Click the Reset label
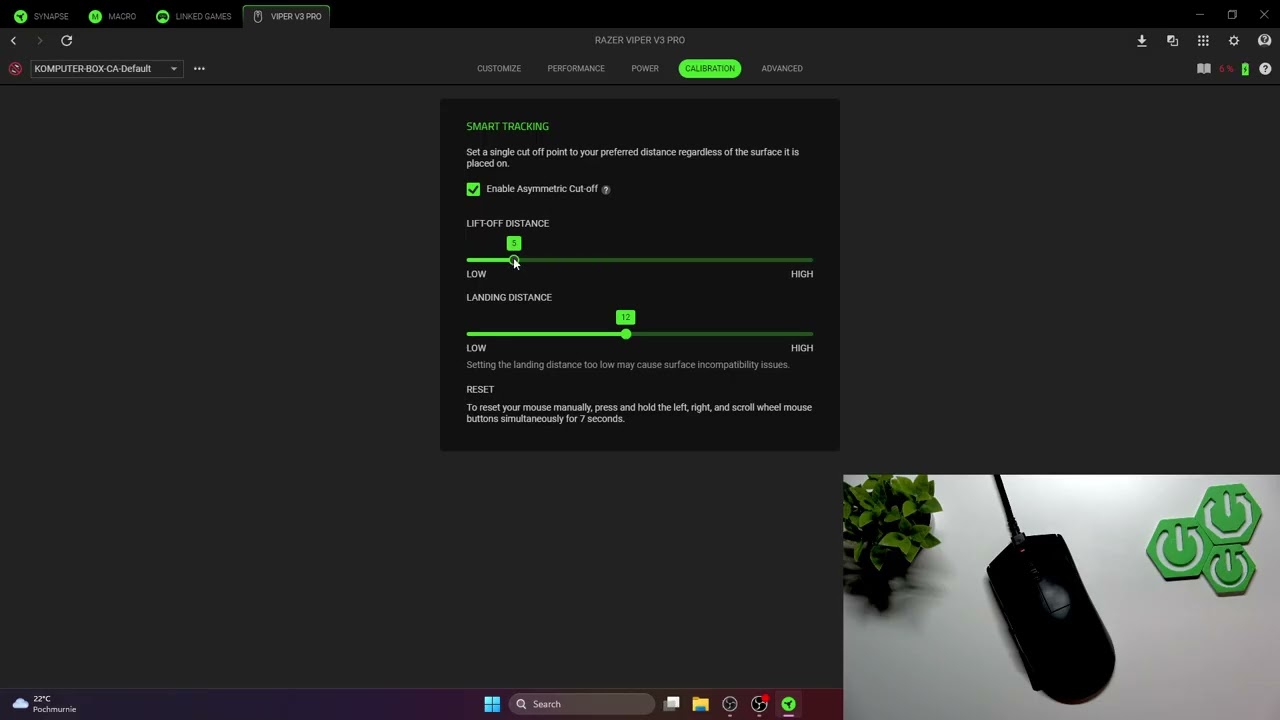 [x=480, y=390]
